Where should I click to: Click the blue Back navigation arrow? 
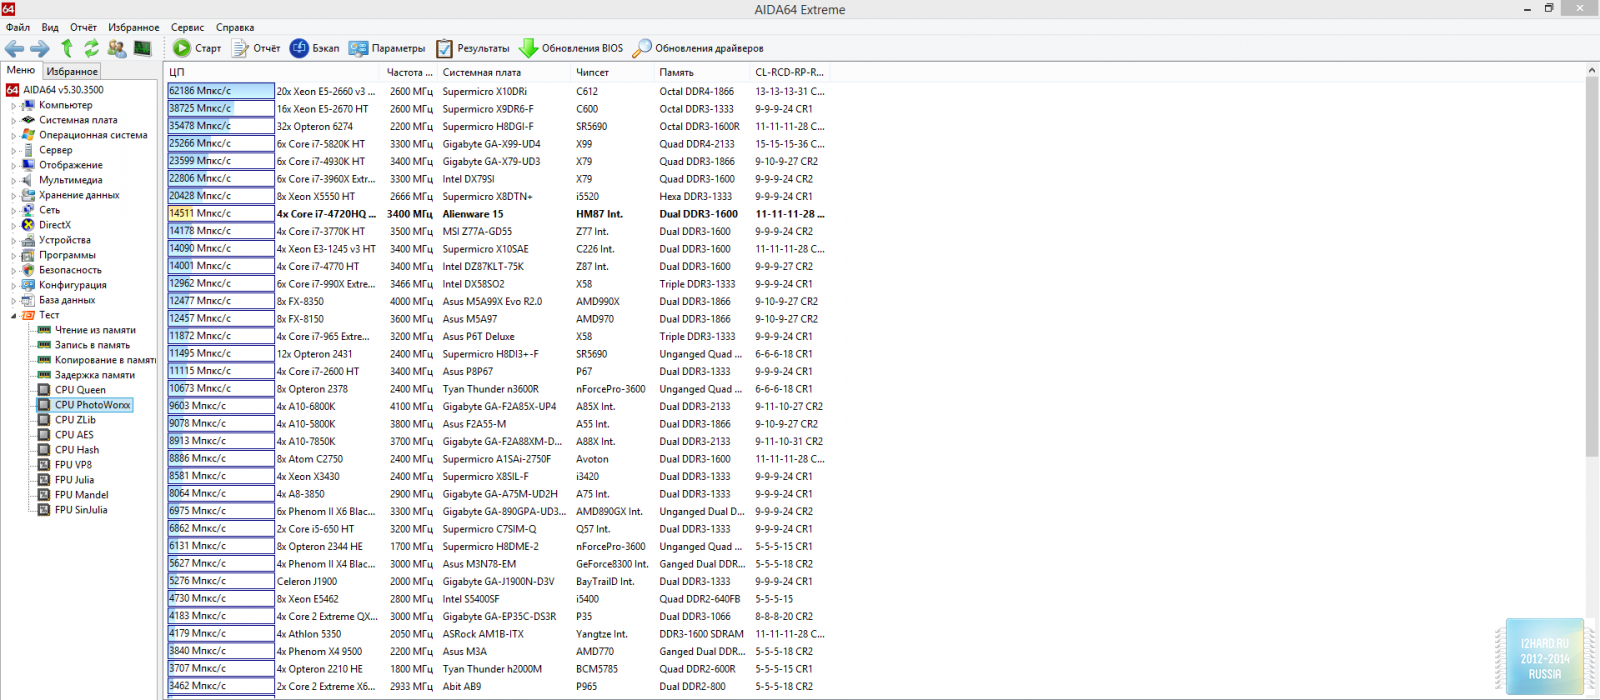[x=15, y=48]
